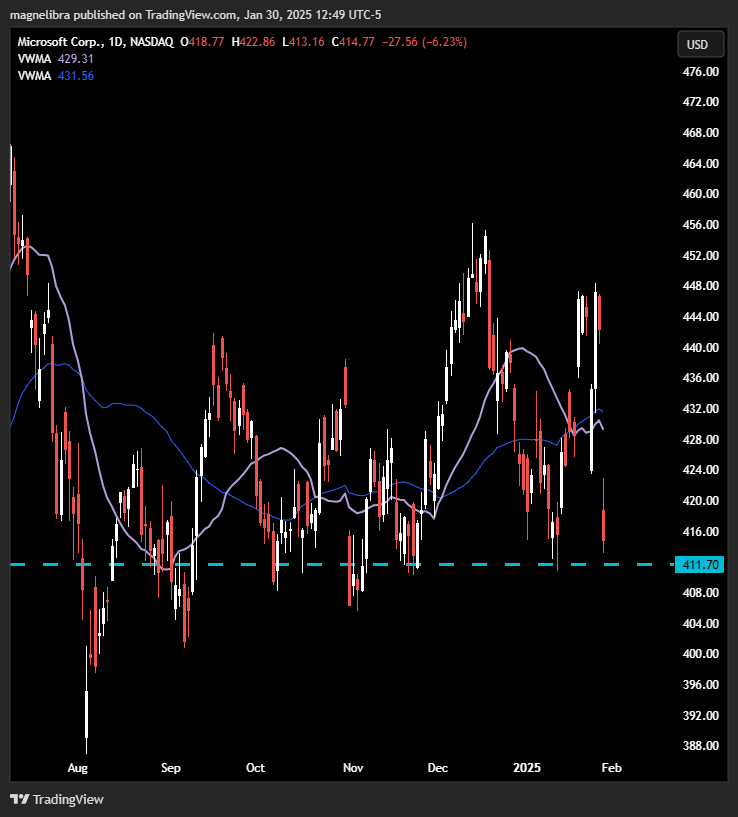Click the 388.00 price axis label
738x817 pixels.
pos(700,746)
